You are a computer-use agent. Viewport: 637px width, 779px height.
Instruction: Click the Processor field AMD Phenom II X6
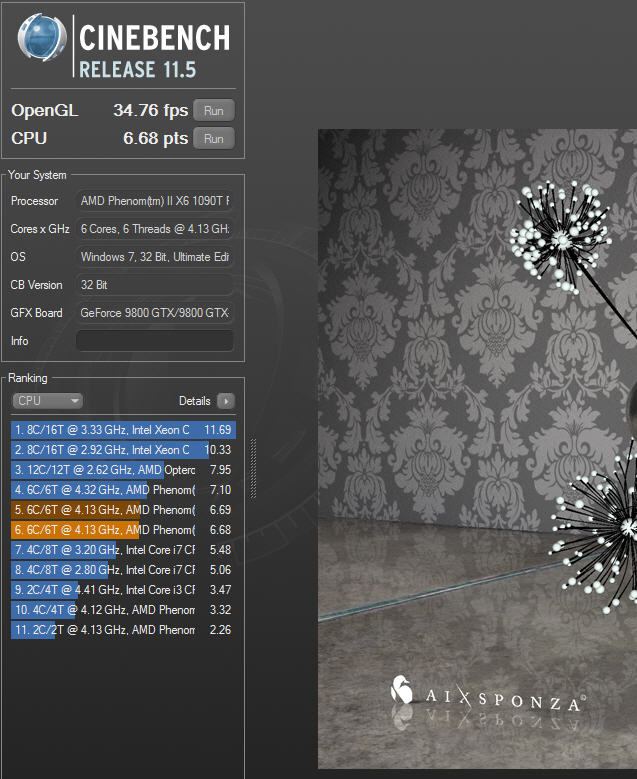click(x=155, y=201)
